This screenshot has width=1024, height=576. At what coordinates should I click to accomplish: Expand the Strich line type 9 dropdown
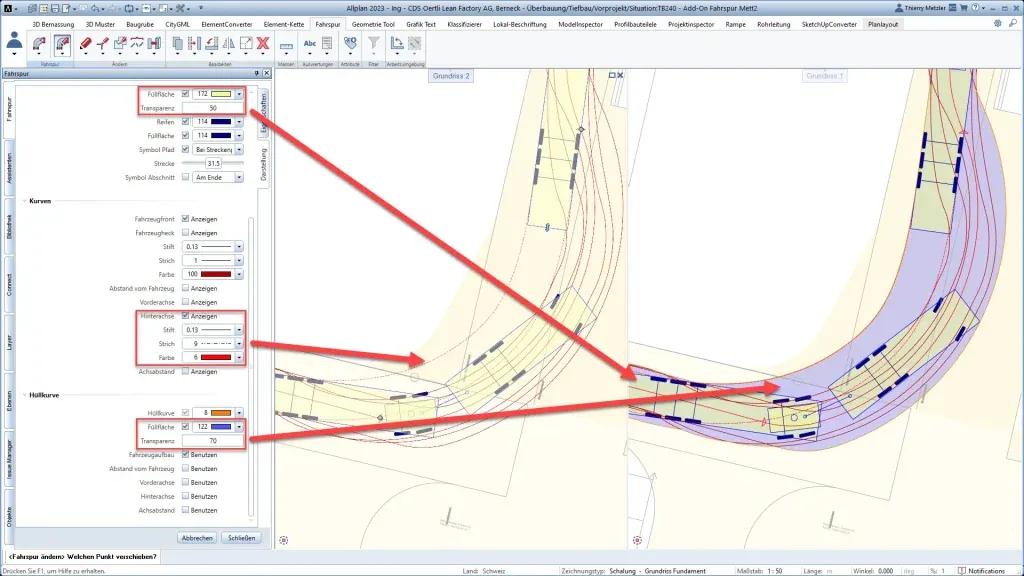(239, 343)
